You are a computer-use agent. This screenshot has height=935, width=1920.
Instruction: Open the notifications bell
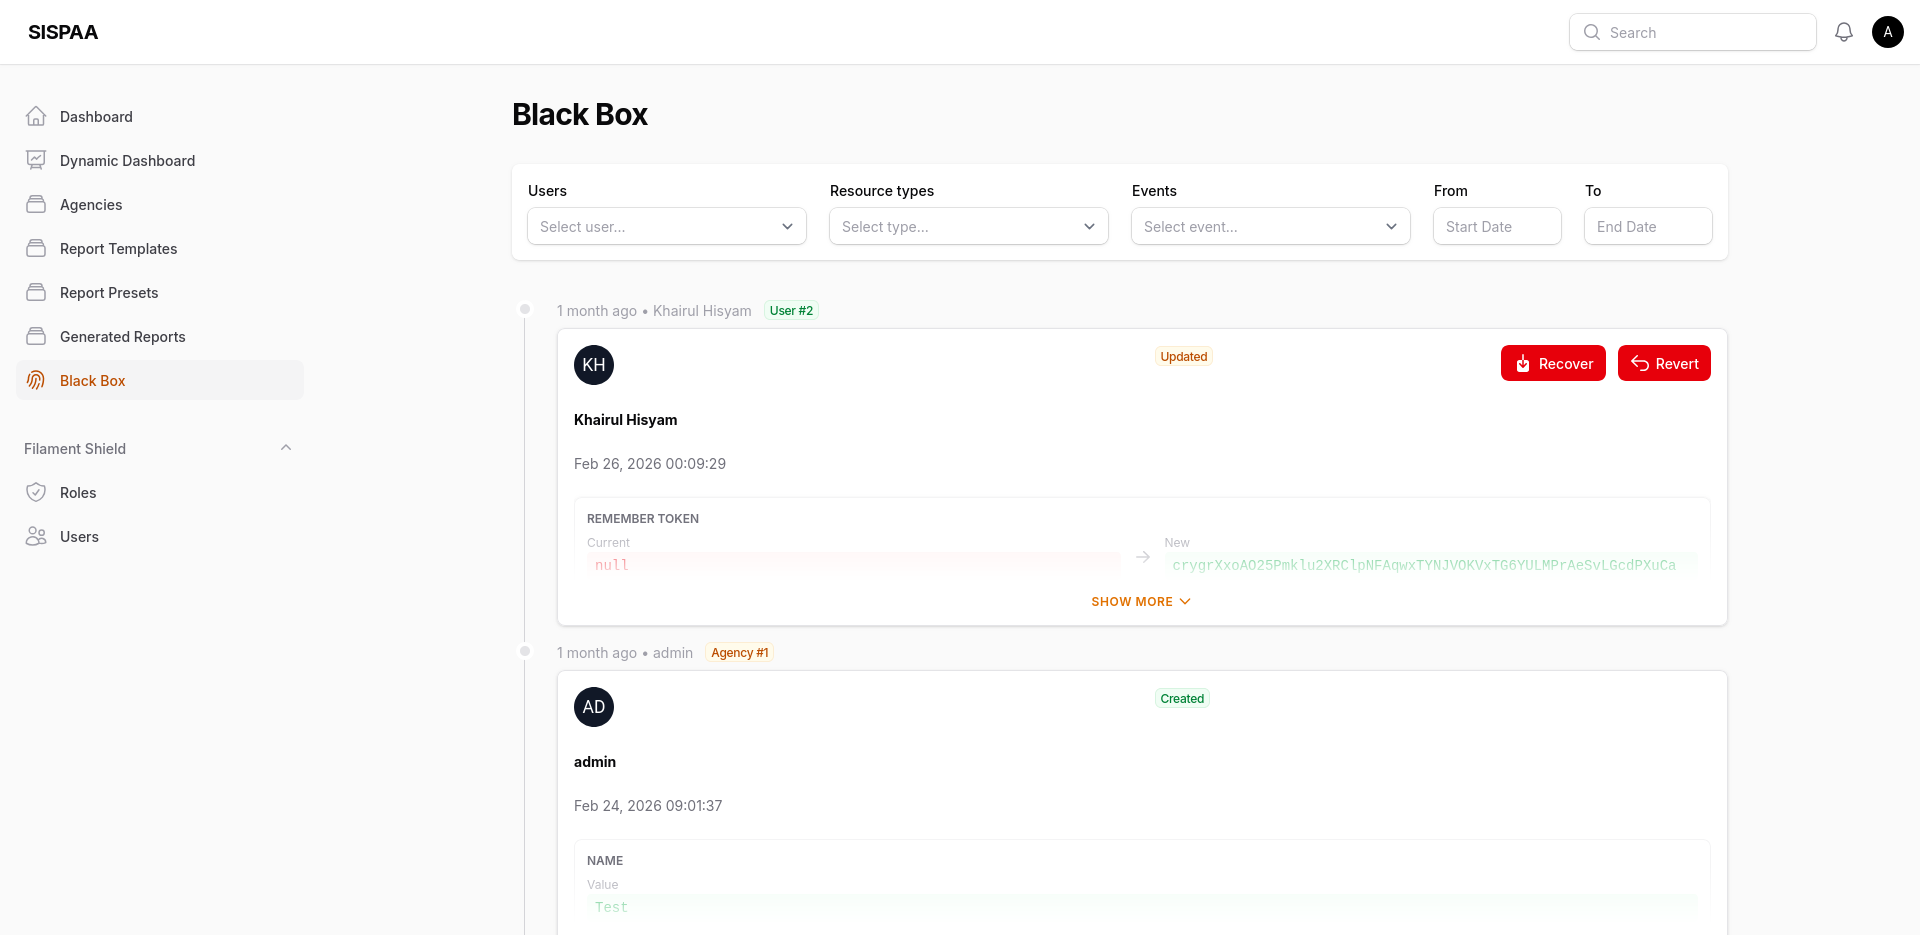1844,31
